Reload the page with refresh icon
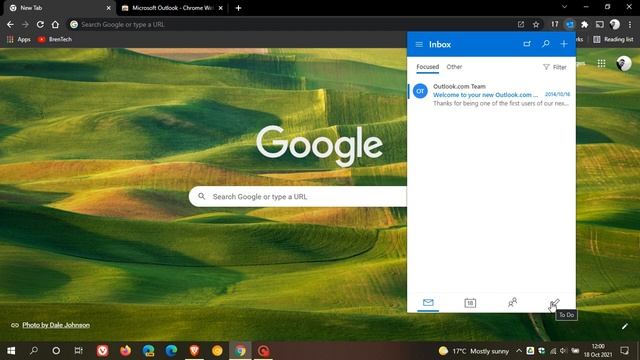The height and width of the screenshot is (360, 640). [x=40, y=24]
